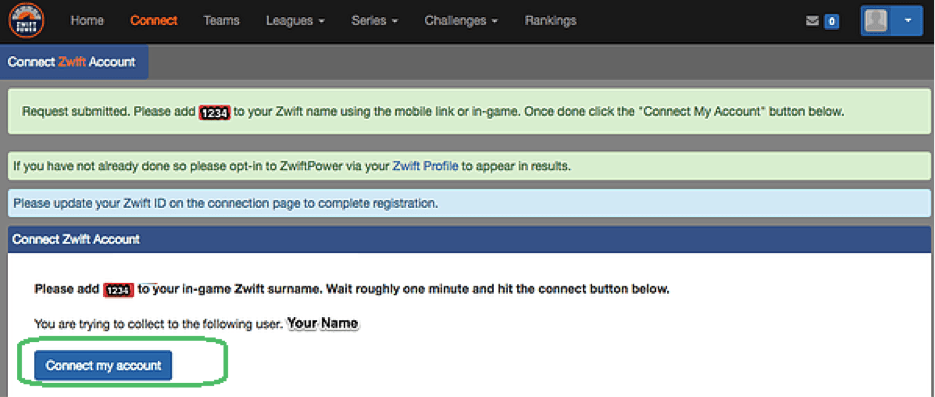
Task: Click the Connect my account button
Action: point(103,365)
